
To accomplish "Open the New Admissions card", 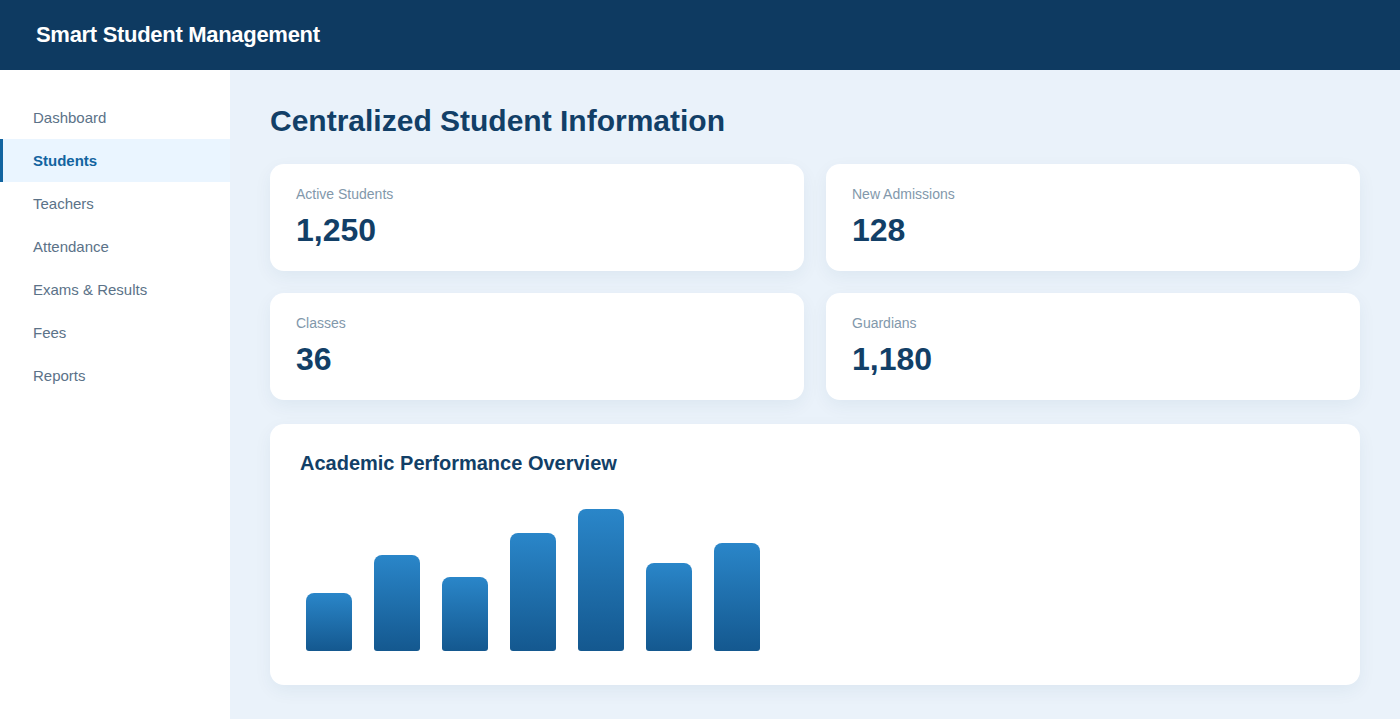I will pyautogui.click(x=1093, y=217).
